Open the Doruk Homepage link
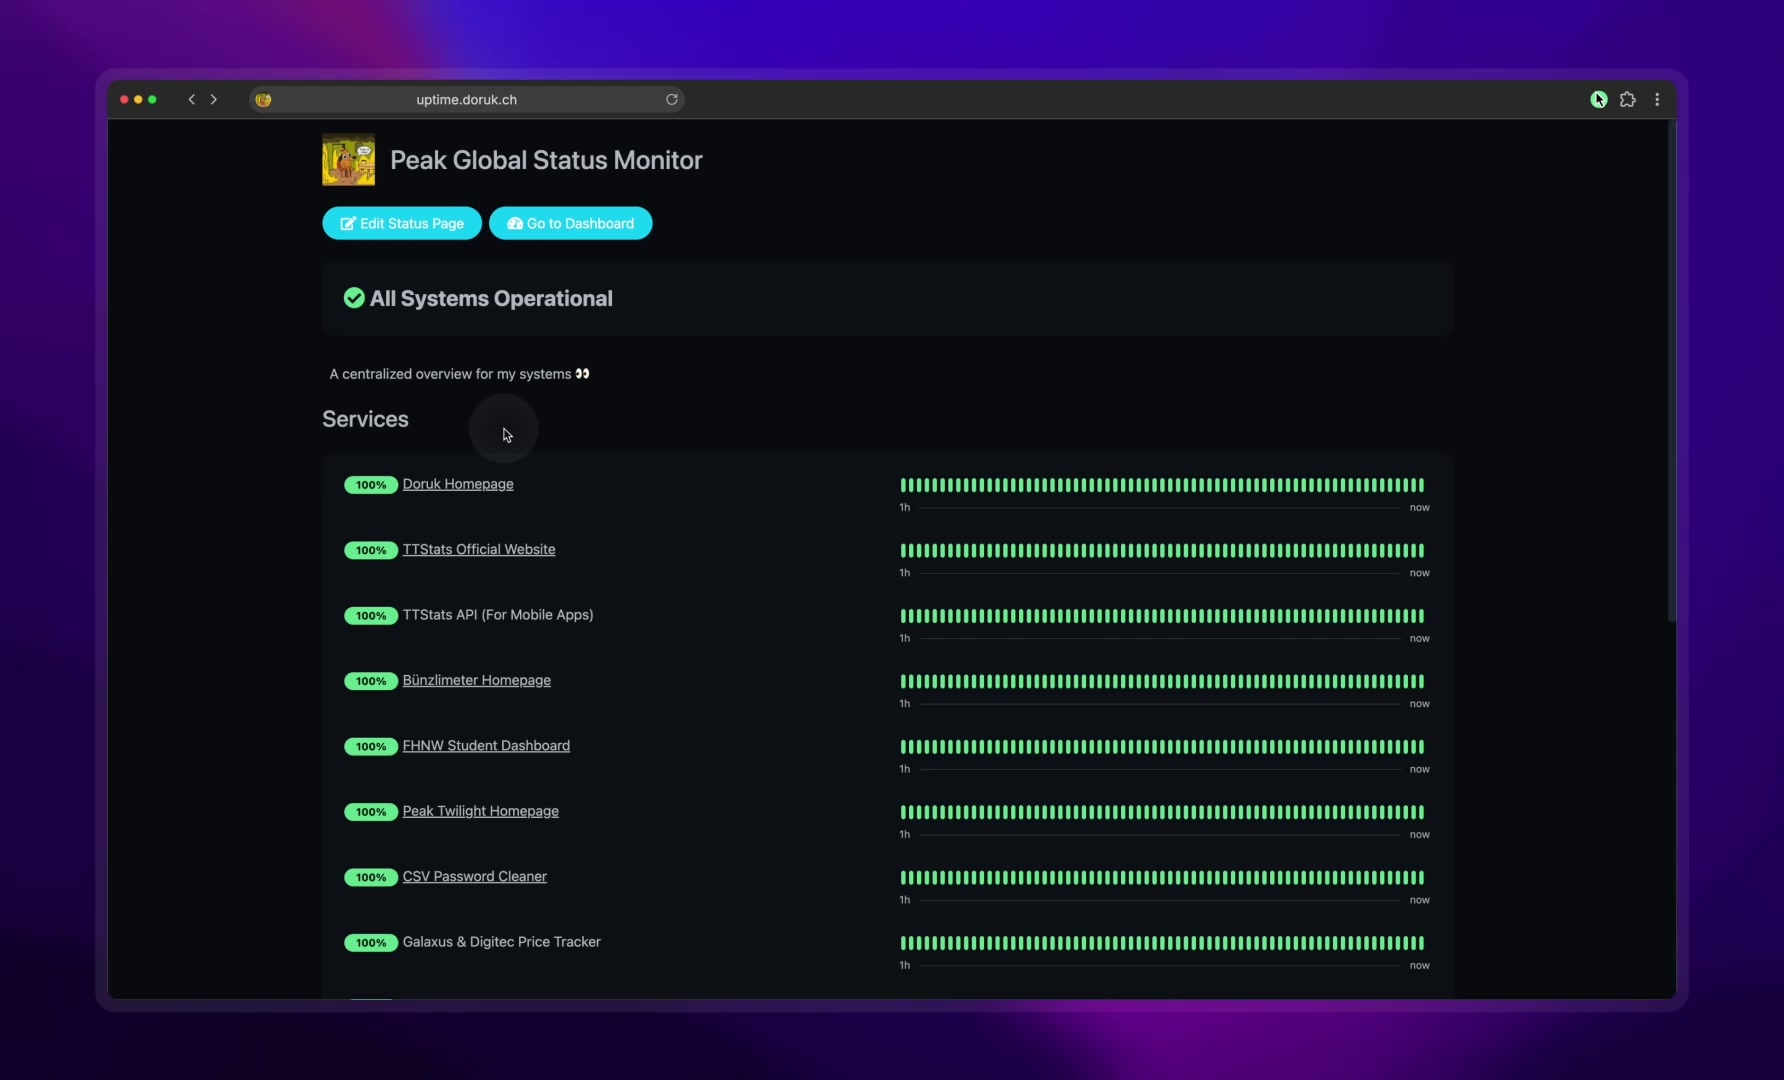This screenshot has height=1080, width=1784. (x=458, y=484)
